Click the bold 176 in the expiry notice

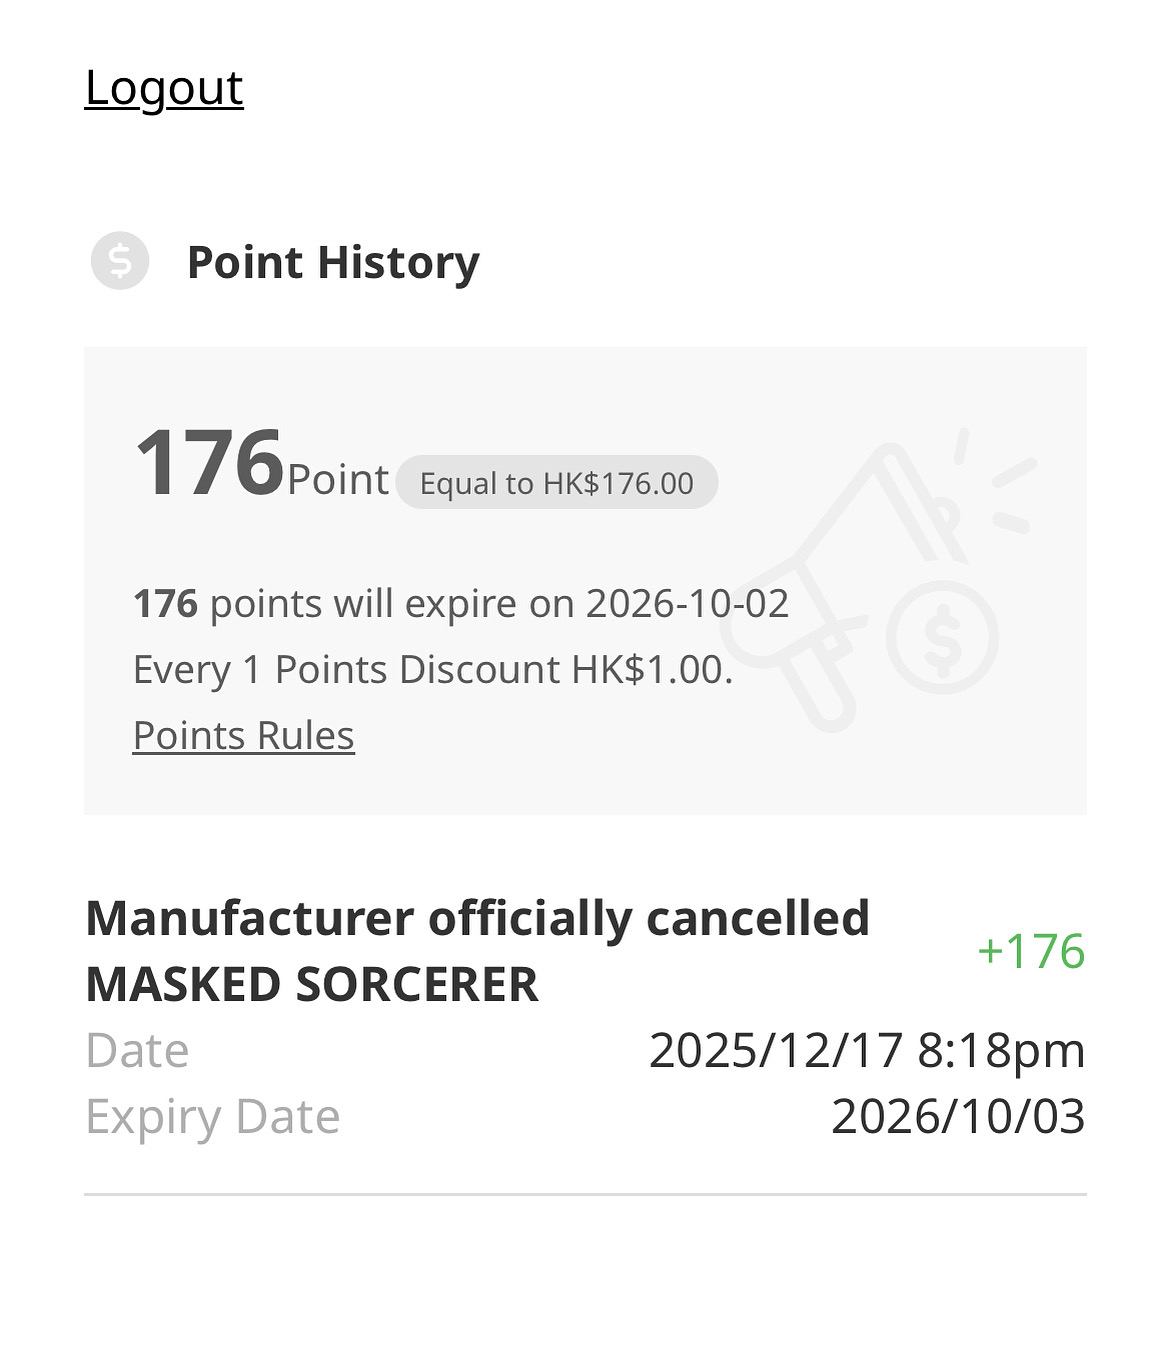tap(166, 604)
